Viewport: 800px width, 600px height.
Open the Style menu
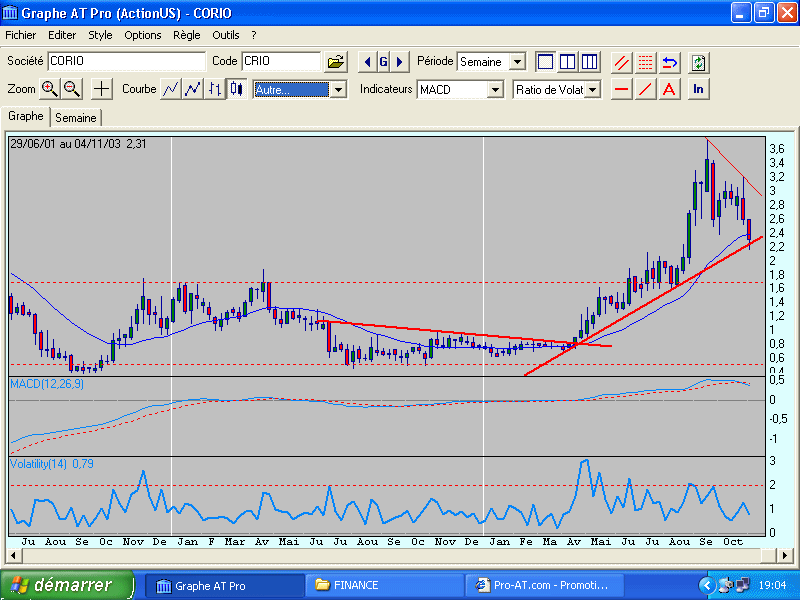[x=100, y=35]
